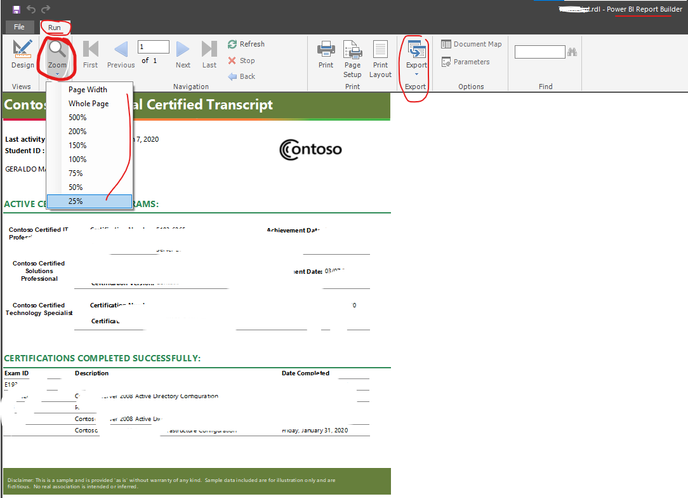Set zoom to 500%
Screen dimensions: 688x498
90,118
